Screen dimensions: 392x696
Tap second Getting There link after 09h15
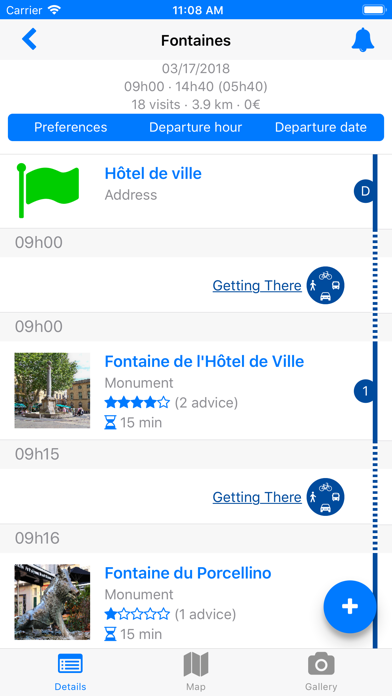click(257, 497)
